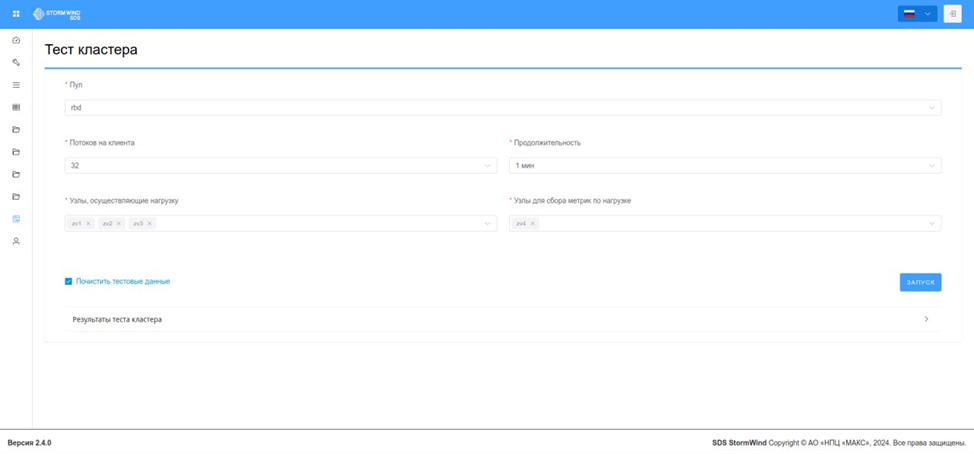Click the Почистить тестовые данные label
This screenshot has width=974, height=454.
(123, 281)
